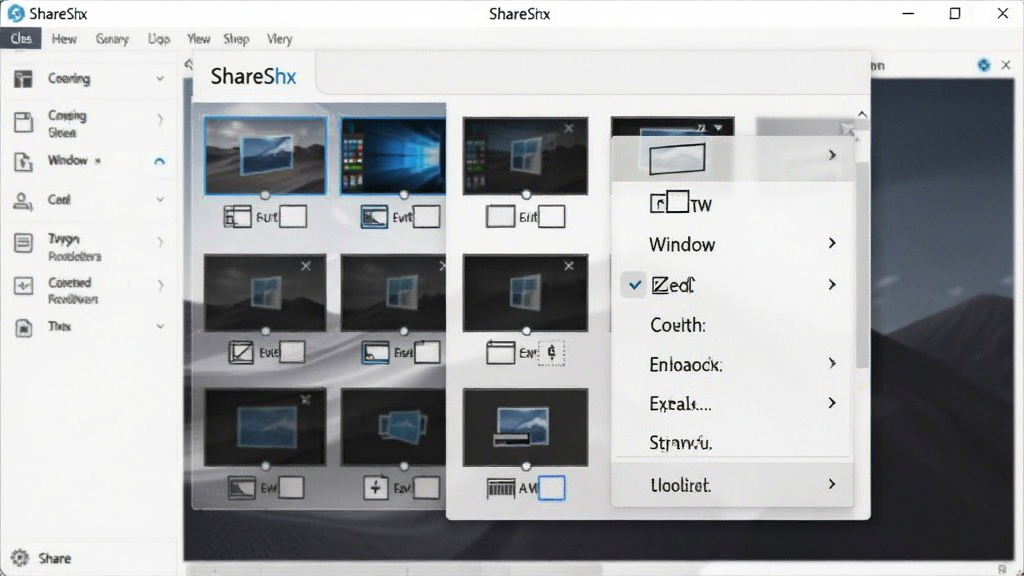1024x576 pixels.
Task: Collapse the Window section chevron
Action: 159,161
